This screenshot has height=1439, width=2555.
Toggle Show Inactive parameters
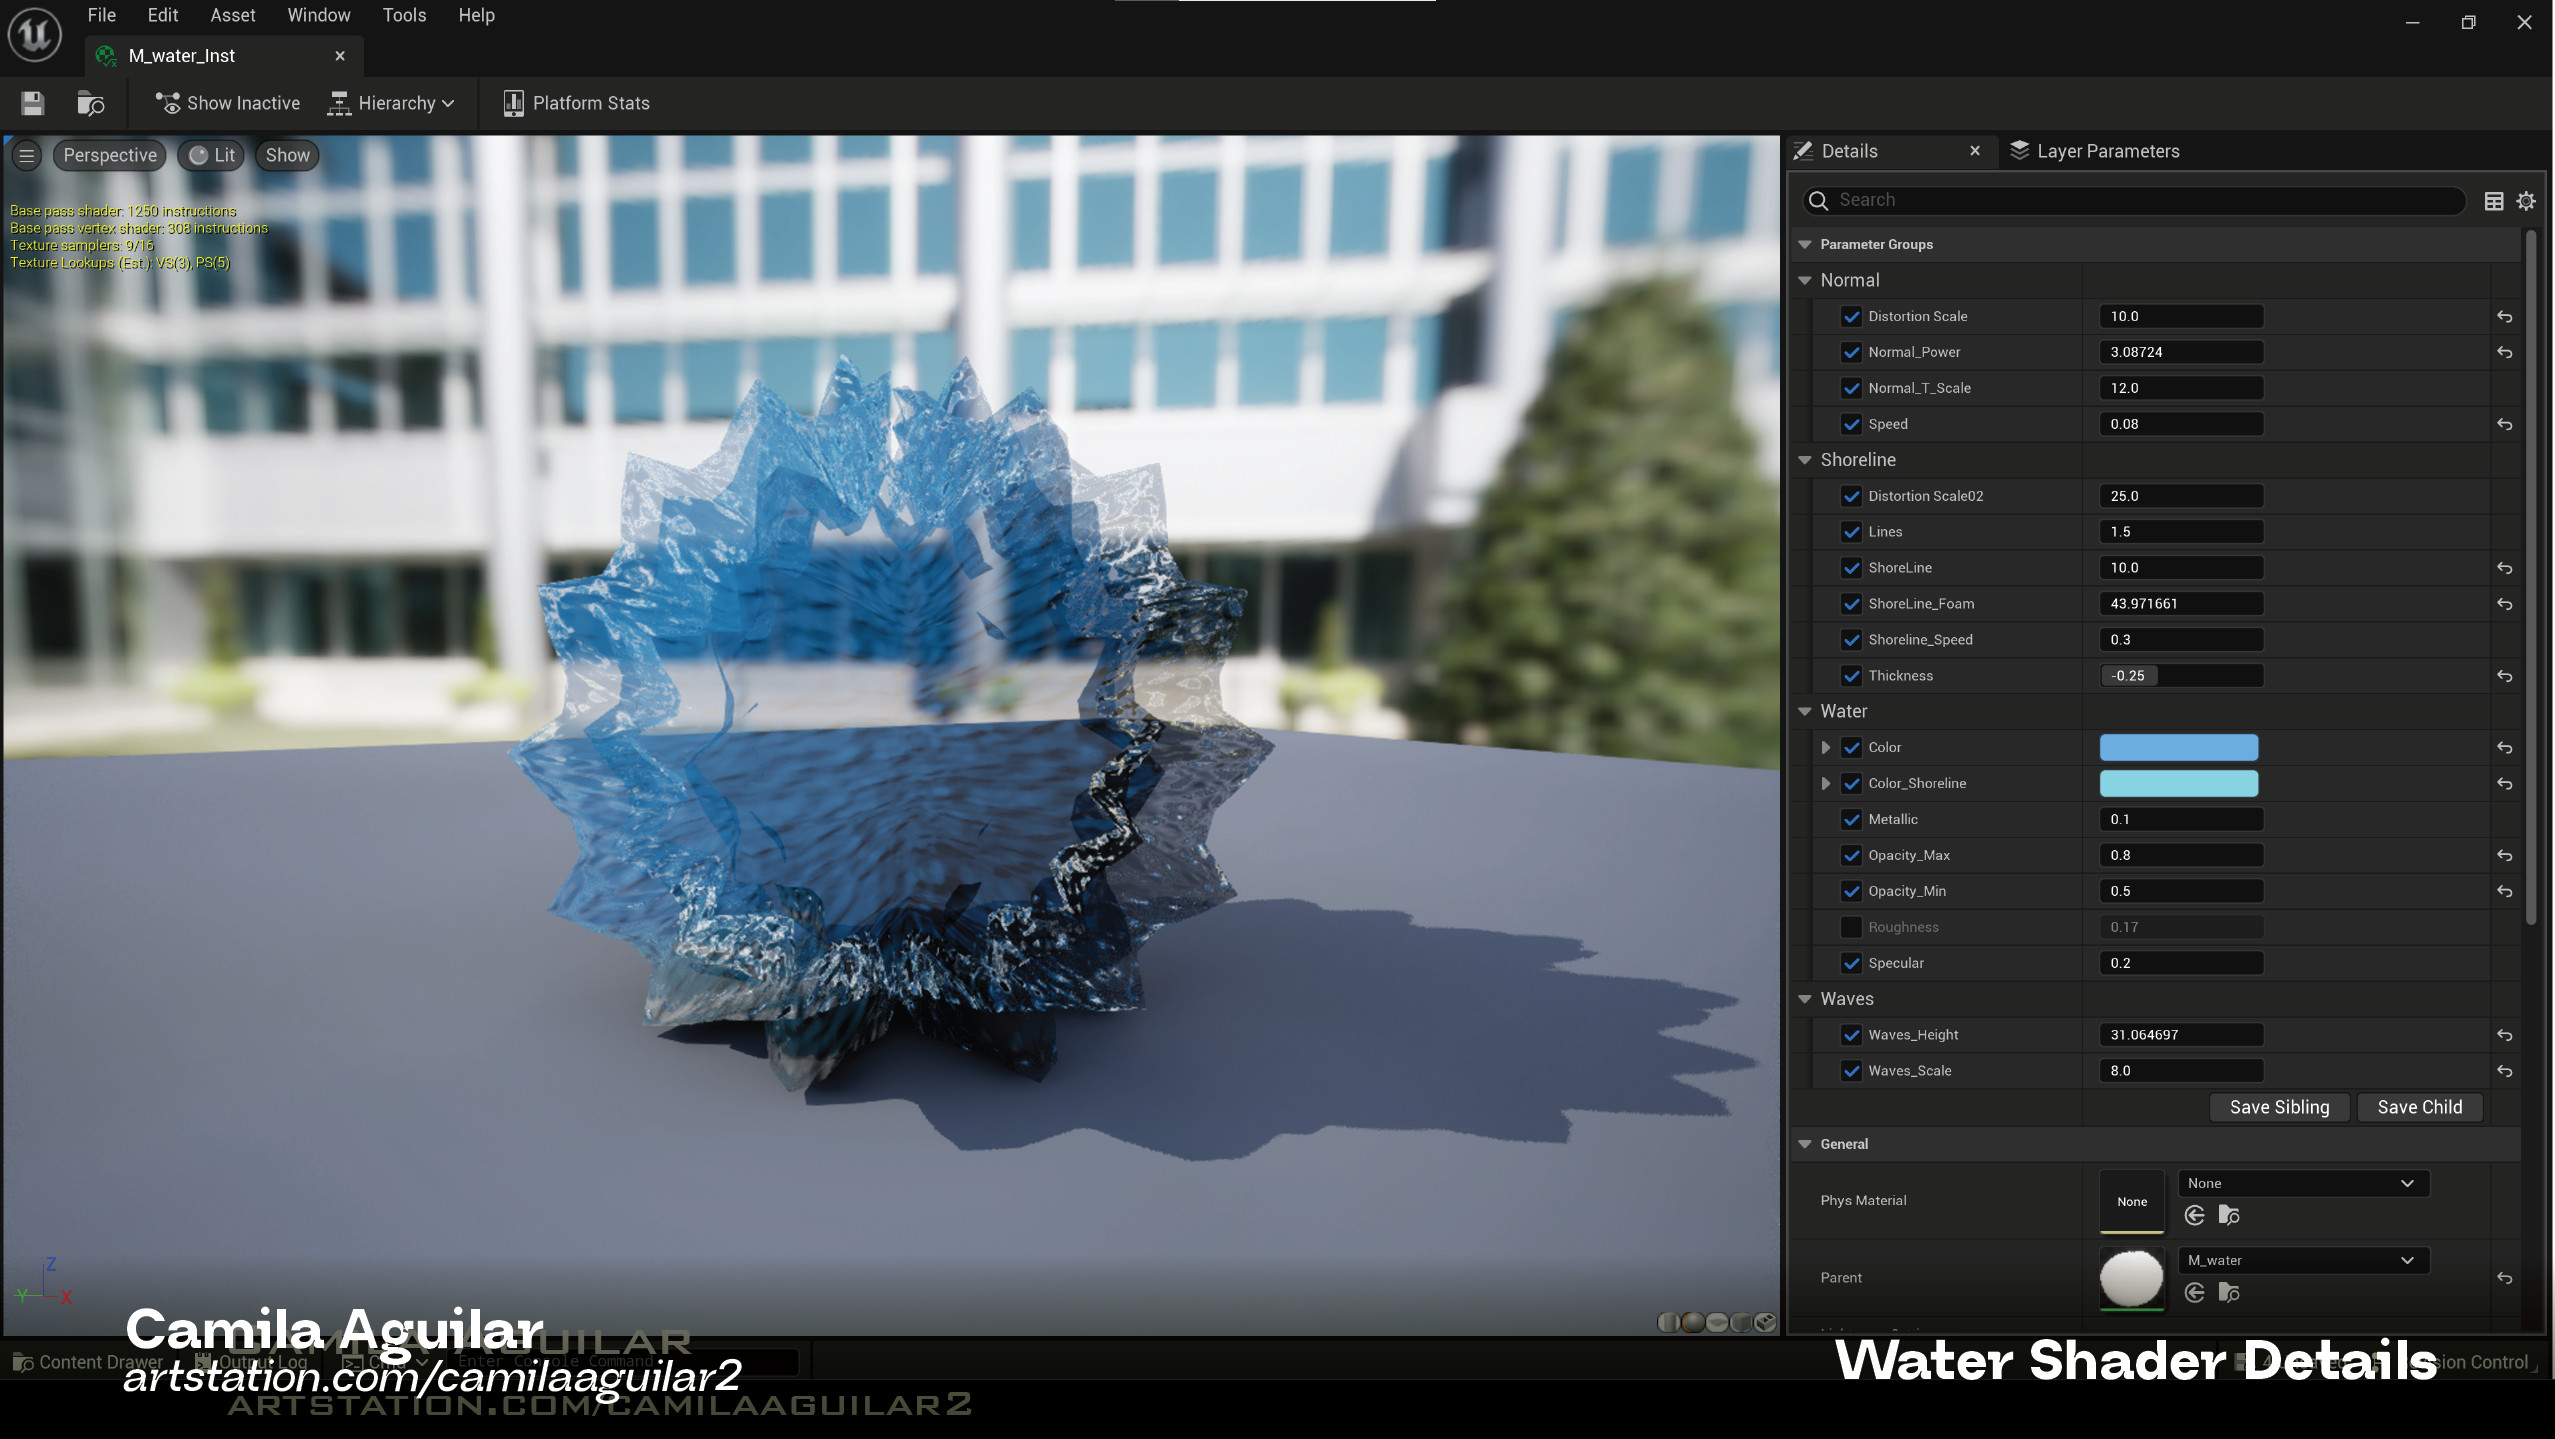coord(228,103)
